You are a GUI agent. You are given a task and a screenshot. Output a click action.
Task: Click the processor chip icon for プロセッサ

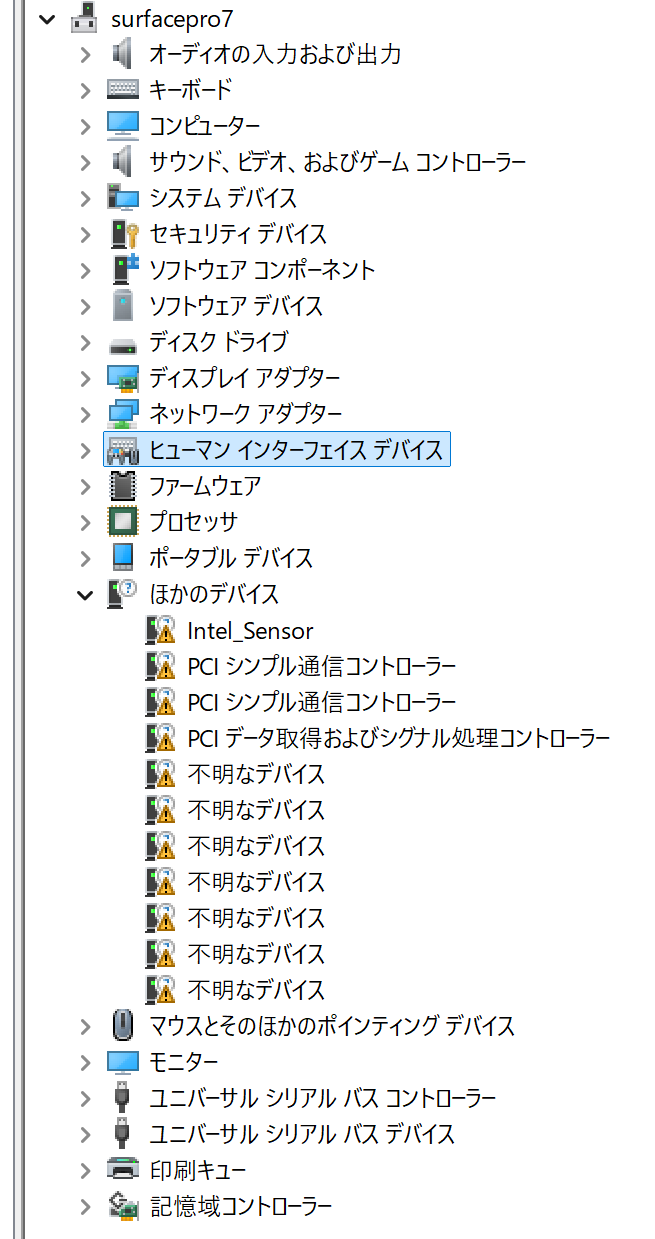(122, 521)
